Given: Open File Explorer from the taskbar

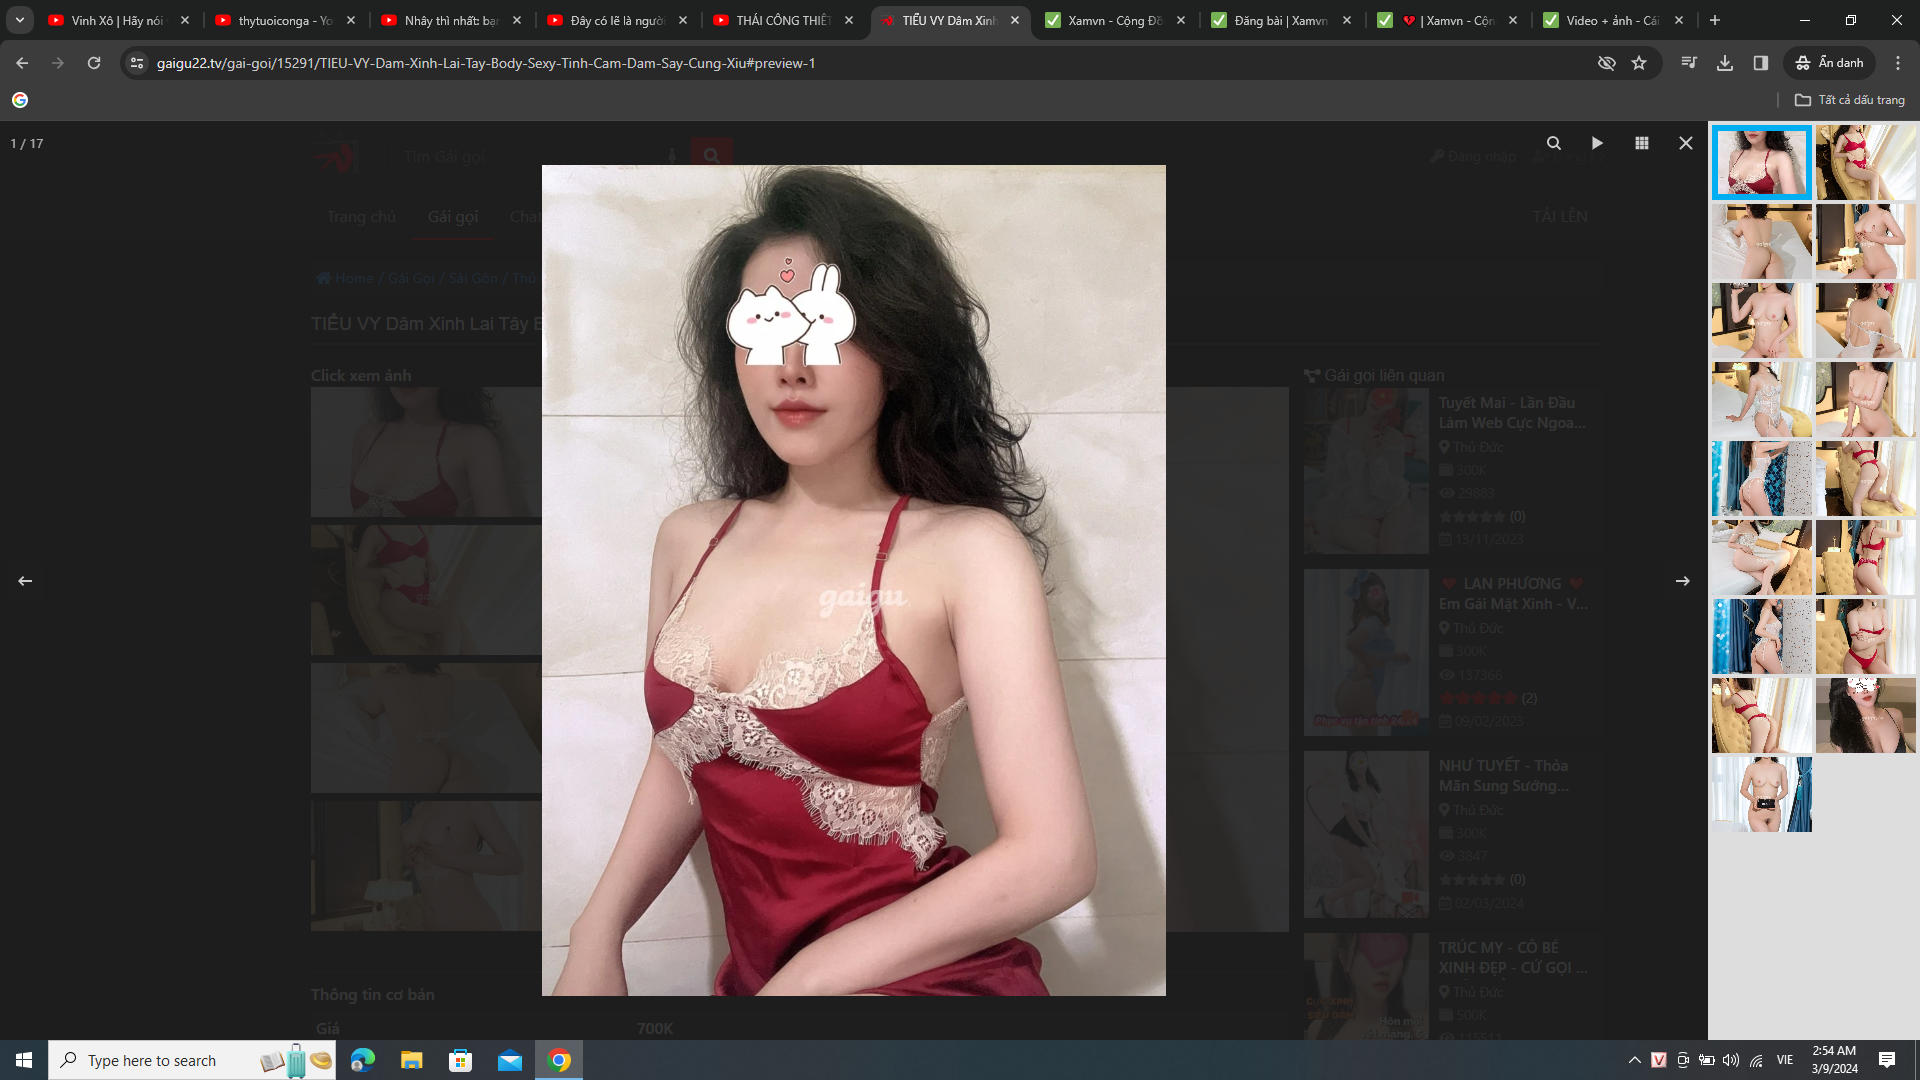Looking at the screenshot, I should (x=411, y=1060).
